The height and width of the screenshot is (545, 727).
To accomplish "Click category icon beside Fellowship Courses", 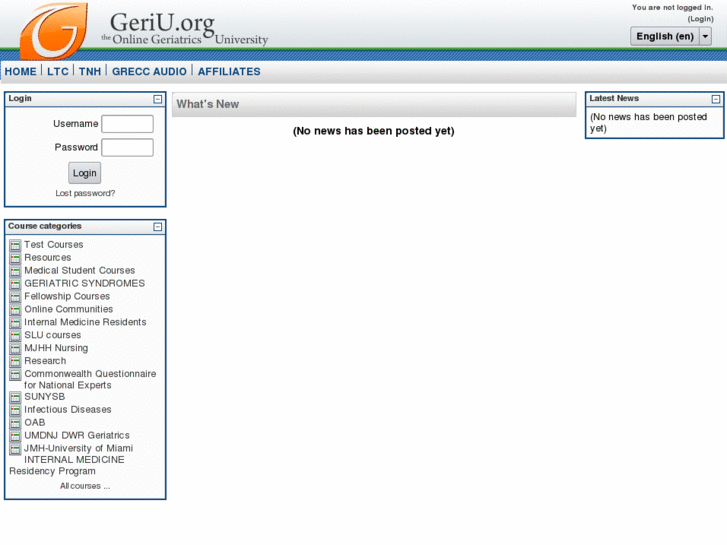I will [15, 297].
